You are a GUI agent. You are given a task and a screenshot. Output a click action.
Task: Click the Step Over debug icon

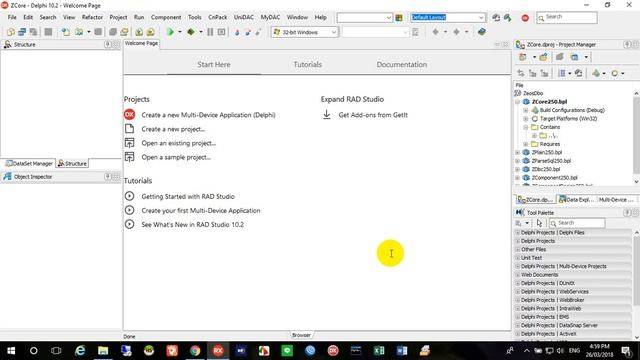click(x=248, y=32)
